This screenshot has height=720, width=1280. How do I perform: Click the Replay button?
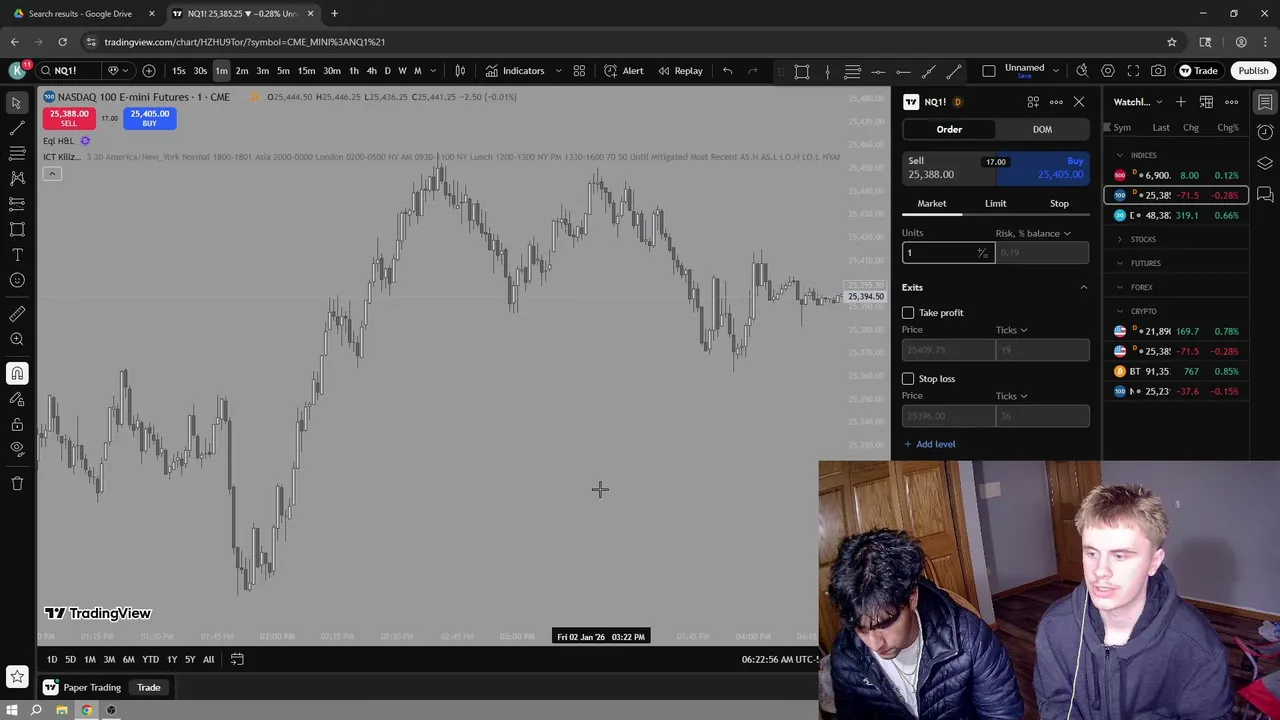pos(679,71)
